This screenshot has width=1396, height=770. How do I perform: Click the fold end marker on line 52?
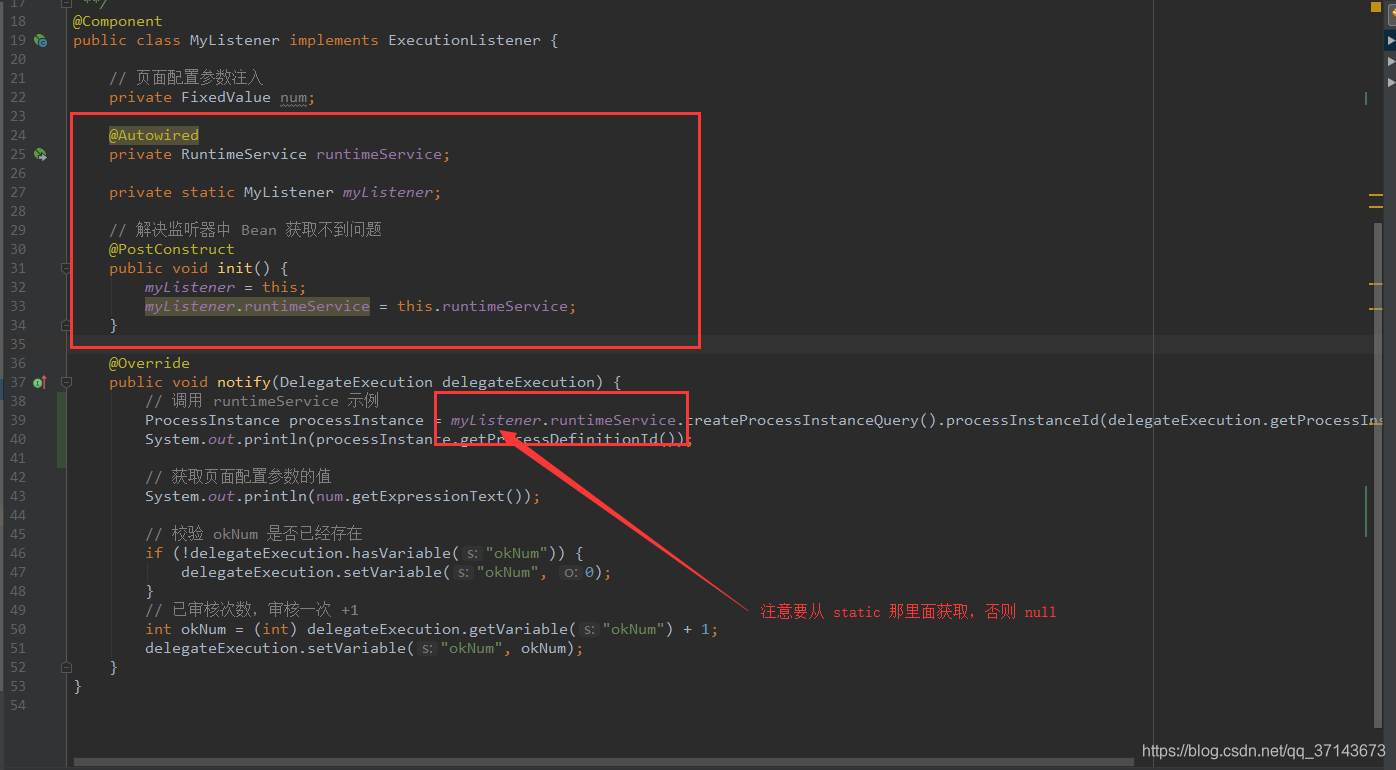66,667
